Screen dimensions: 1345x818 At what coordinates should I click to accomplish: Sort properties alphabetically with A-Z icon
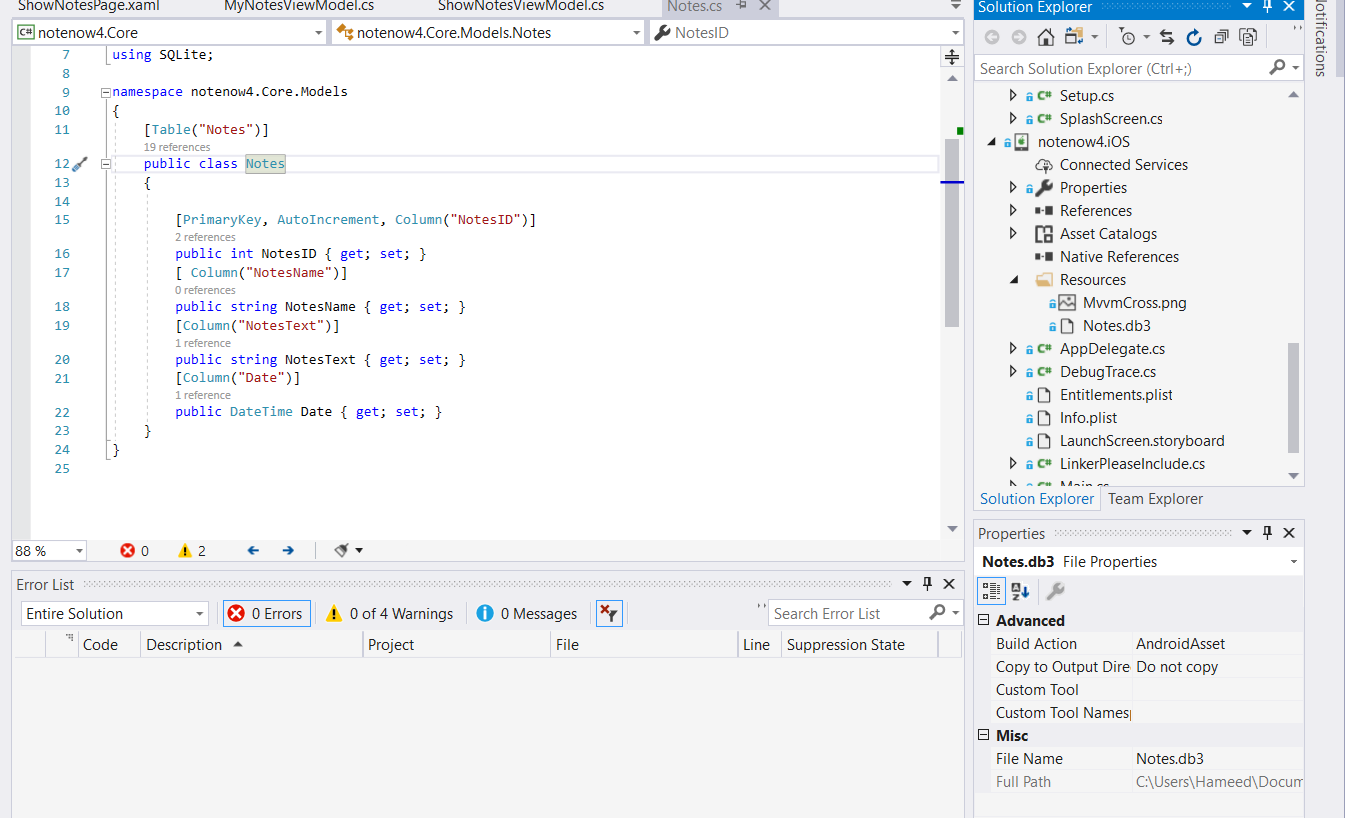(x=1020, y=591)
